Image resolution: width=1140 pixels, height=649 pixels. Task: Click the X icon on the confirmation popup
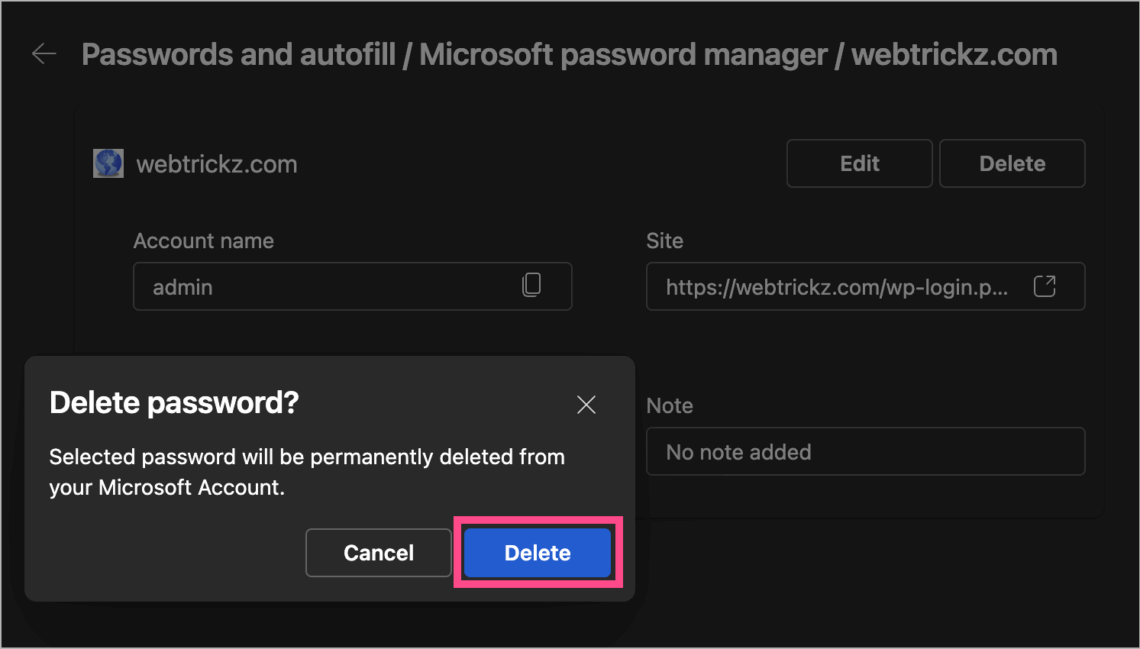click(586, 404)
